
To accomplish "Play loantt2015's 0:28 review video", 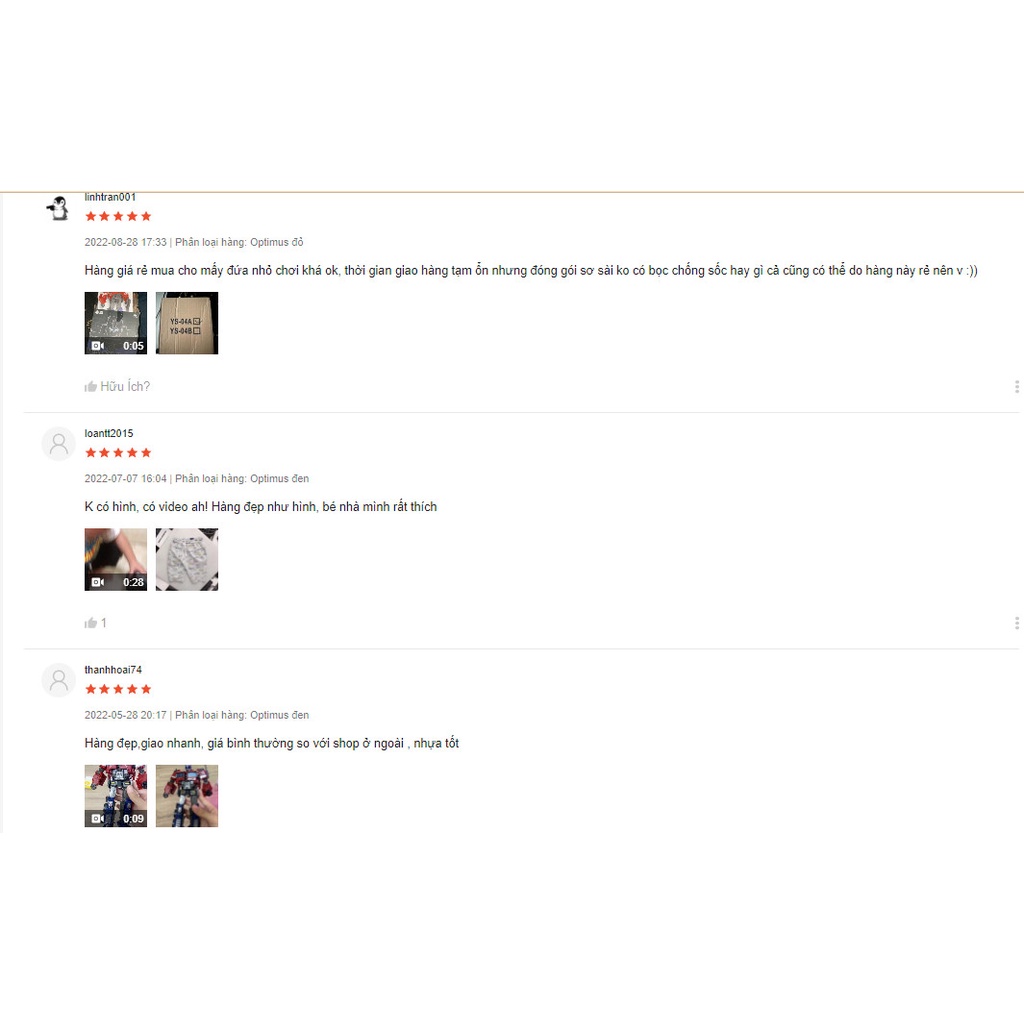I will (116, 560).
